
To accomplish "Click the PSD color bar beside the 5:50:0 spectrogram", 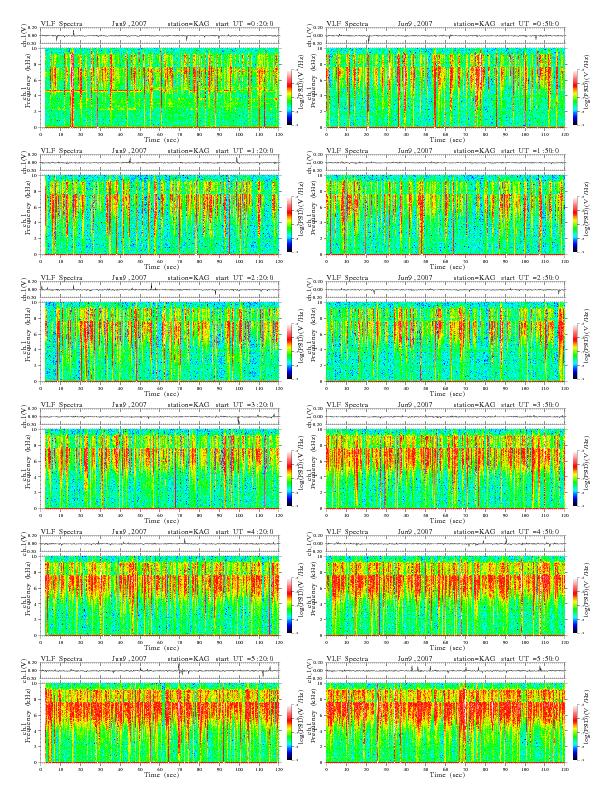I will pos(576,732).
